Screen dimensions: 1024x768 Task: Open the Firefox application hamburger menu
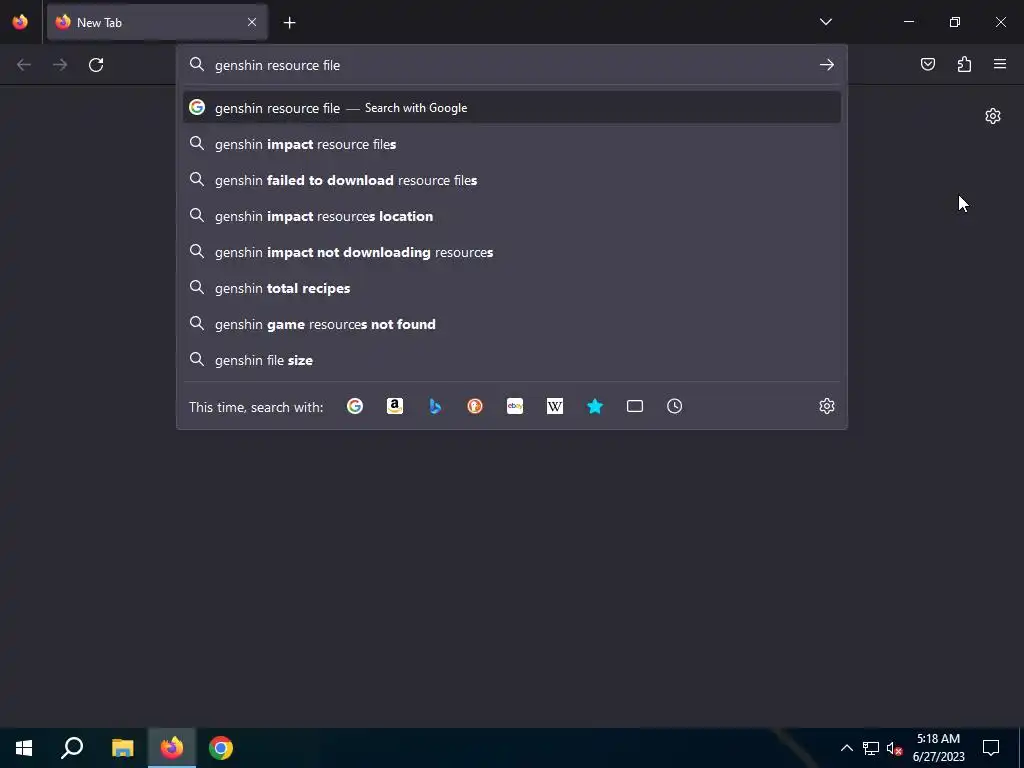coord(1000,64)
